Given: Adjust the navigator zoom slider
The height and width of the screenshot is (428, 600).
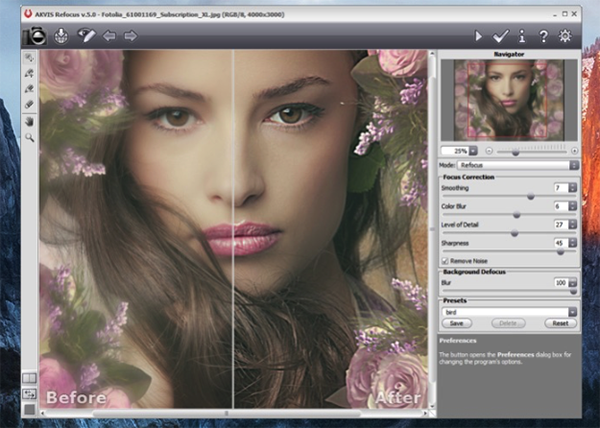Looking at the screenshot, I should (x=515, y=152).
